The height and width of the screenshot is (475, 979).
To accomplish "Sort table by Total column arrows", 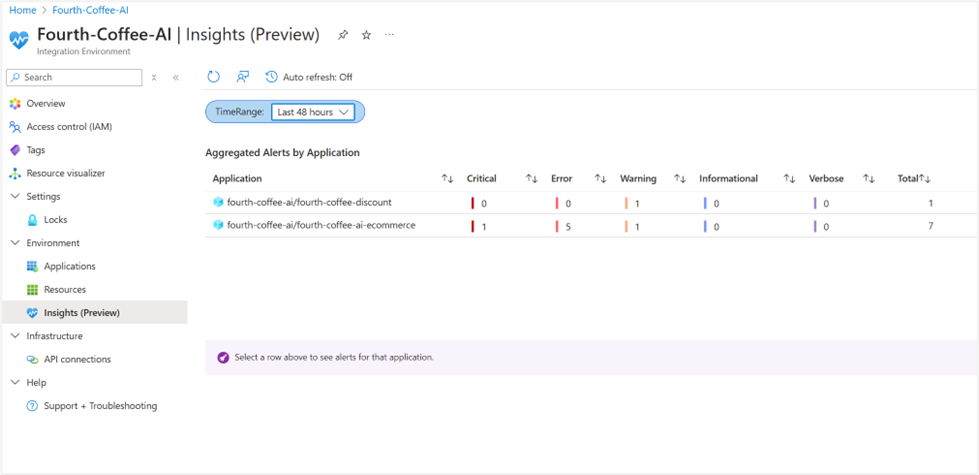I will (925, 179).
